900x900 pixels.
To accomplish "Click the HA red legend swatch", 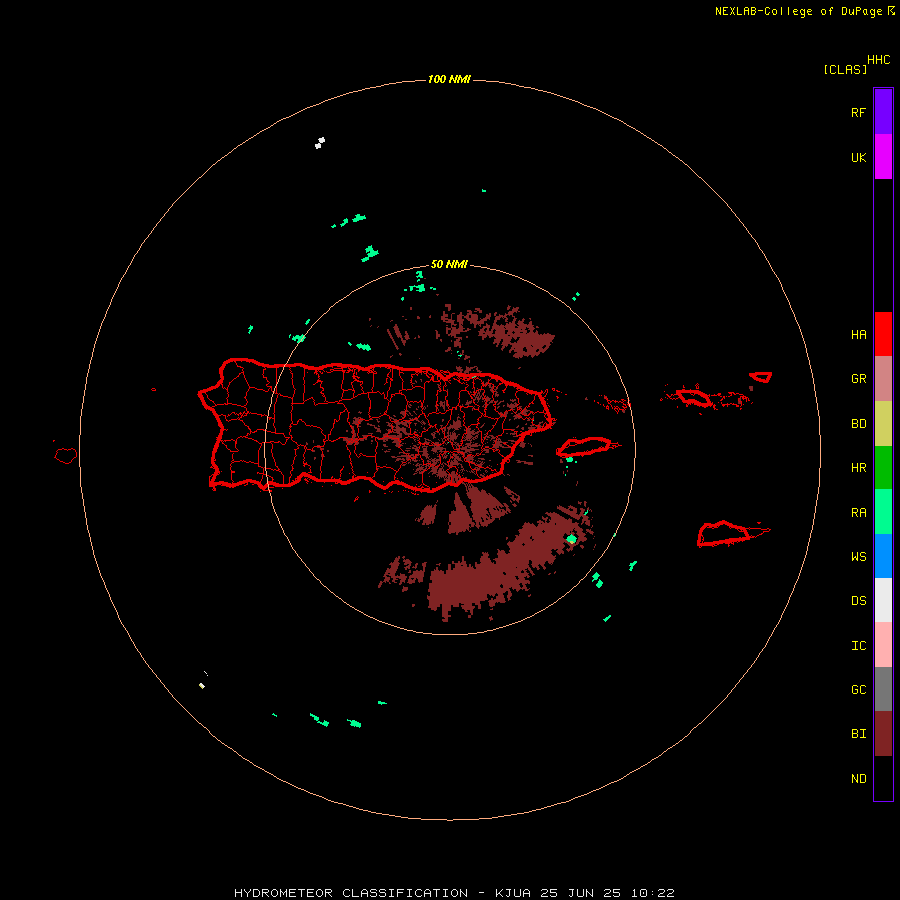I will [883, 334].
